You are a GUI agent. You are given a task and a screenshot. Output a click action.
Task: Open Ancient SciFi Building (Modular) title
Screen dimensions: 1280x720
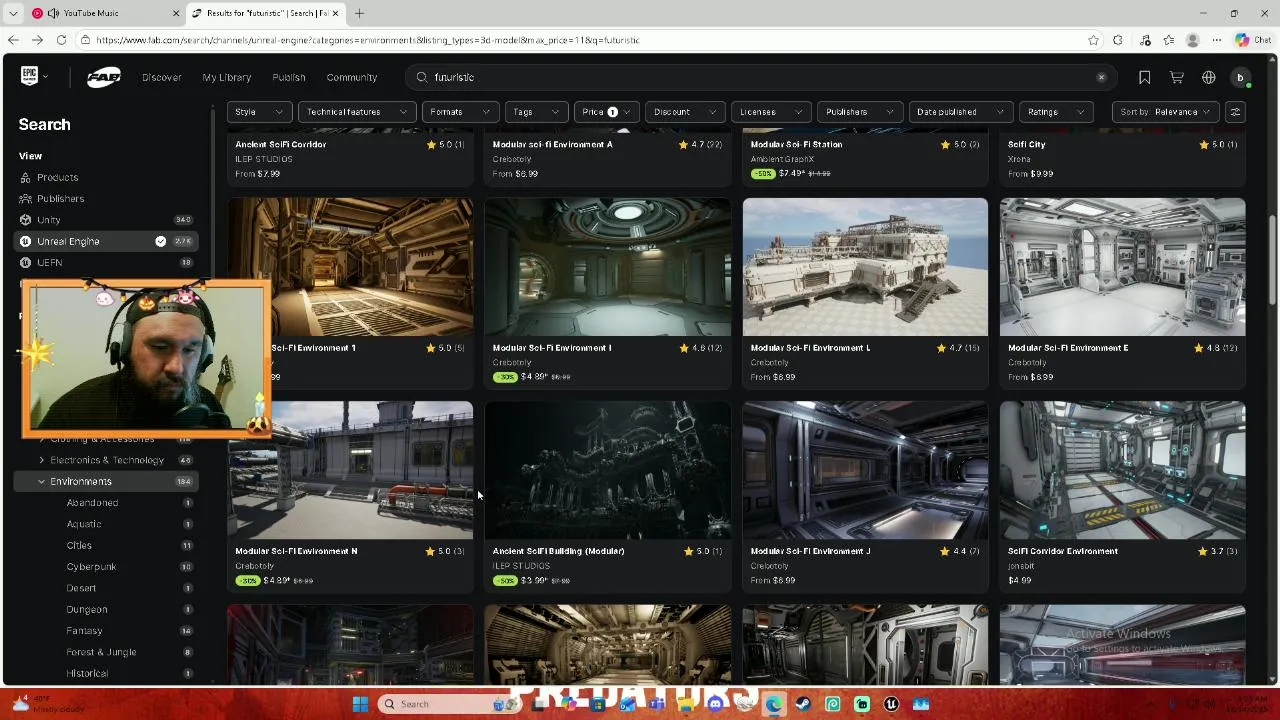pos(558,551)
